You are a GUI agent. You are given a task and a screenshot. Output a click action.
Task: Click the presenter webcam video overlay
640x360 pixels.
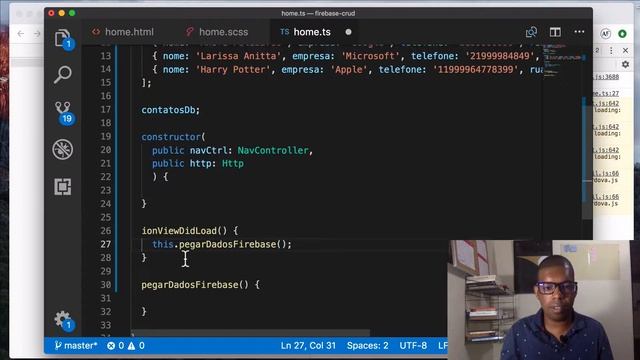pyautogui.click(x=544, y=300)
